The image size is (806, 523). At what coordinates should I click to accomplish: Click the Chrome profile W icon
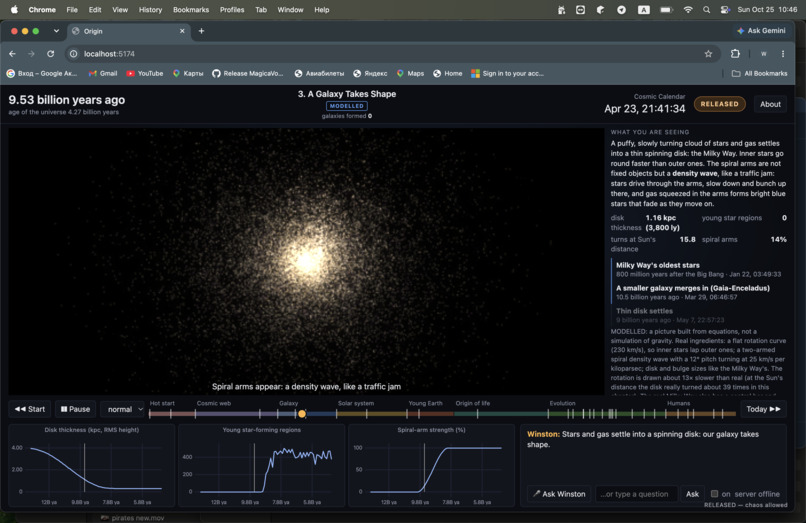click(x=763, y=53)
